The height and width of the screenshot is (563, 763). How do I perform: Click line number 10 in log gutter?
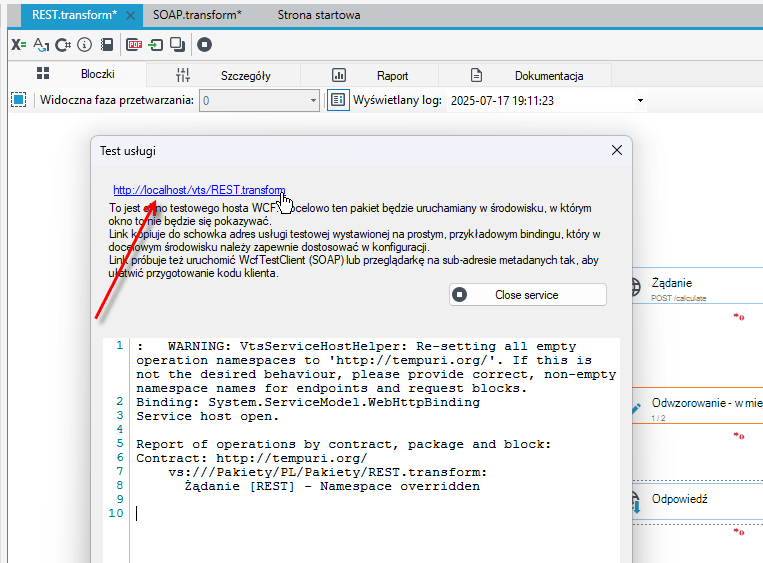click(x=116, y=513)
